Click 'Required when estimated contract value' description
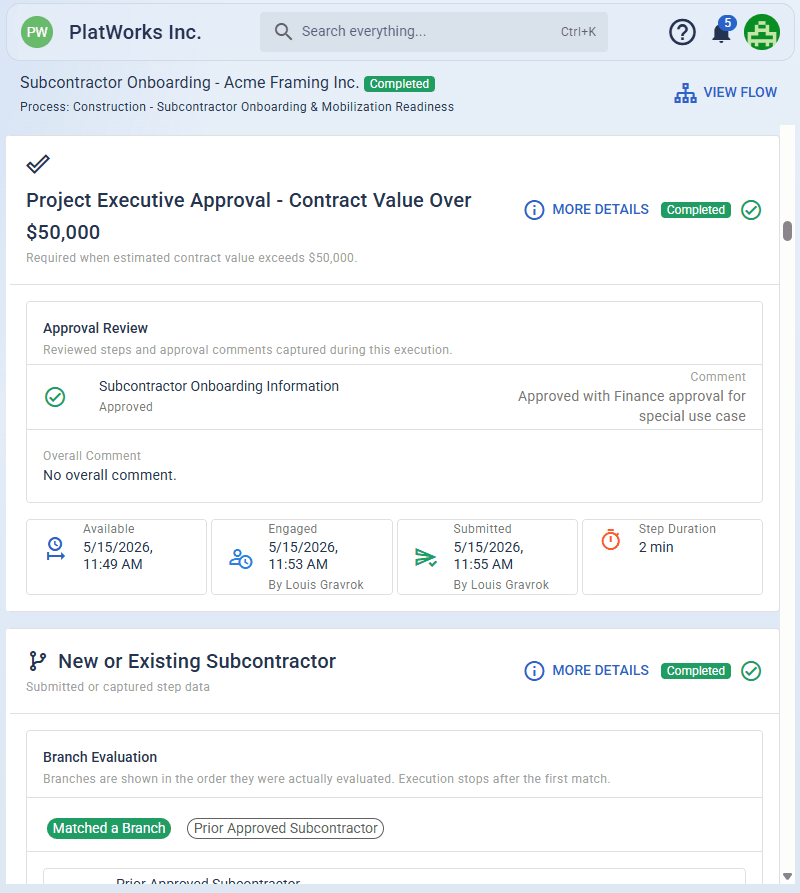 coord(191,257)
